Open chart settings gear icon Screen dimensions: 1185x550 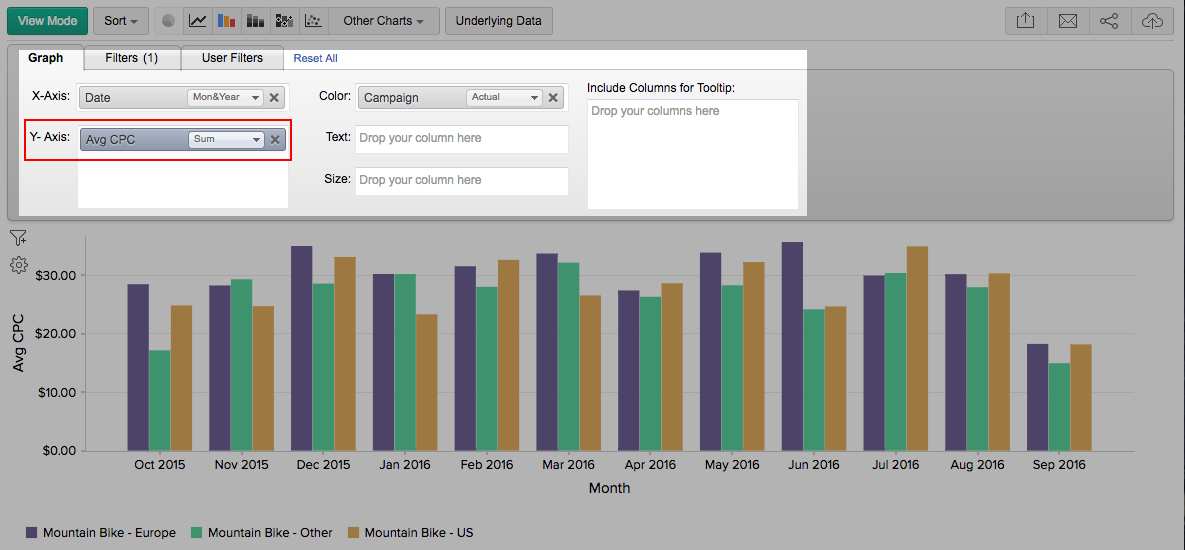18,265
